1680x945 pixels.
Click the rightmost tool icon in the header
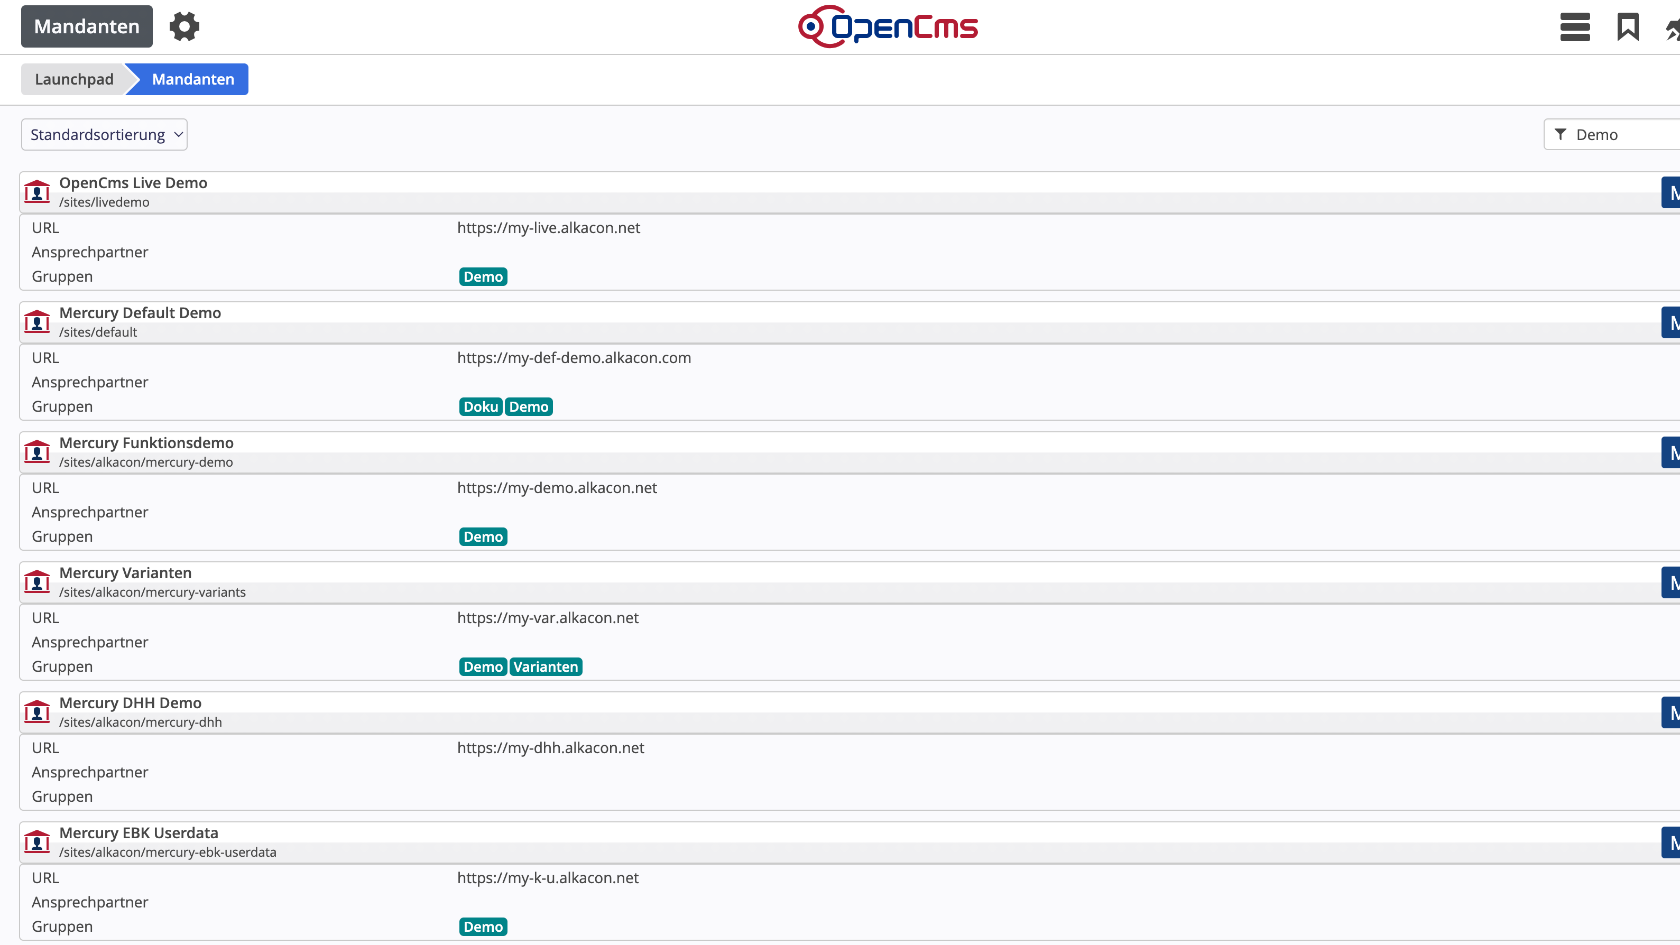[1673, 27]
